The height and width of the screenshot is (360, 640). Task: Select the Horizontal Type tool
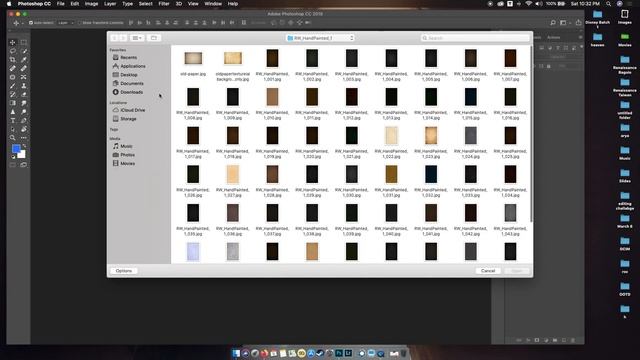click(x=13, y=120)
